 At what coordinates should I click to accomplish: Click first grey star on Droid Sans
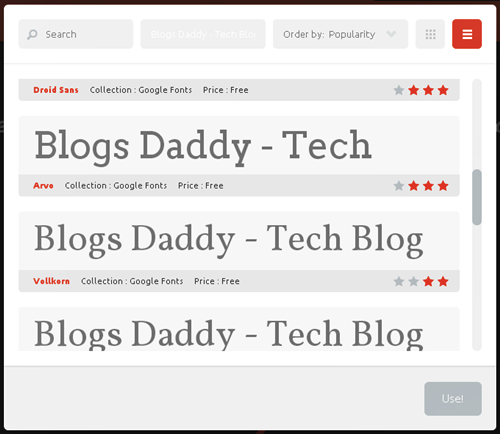[399, 90]
